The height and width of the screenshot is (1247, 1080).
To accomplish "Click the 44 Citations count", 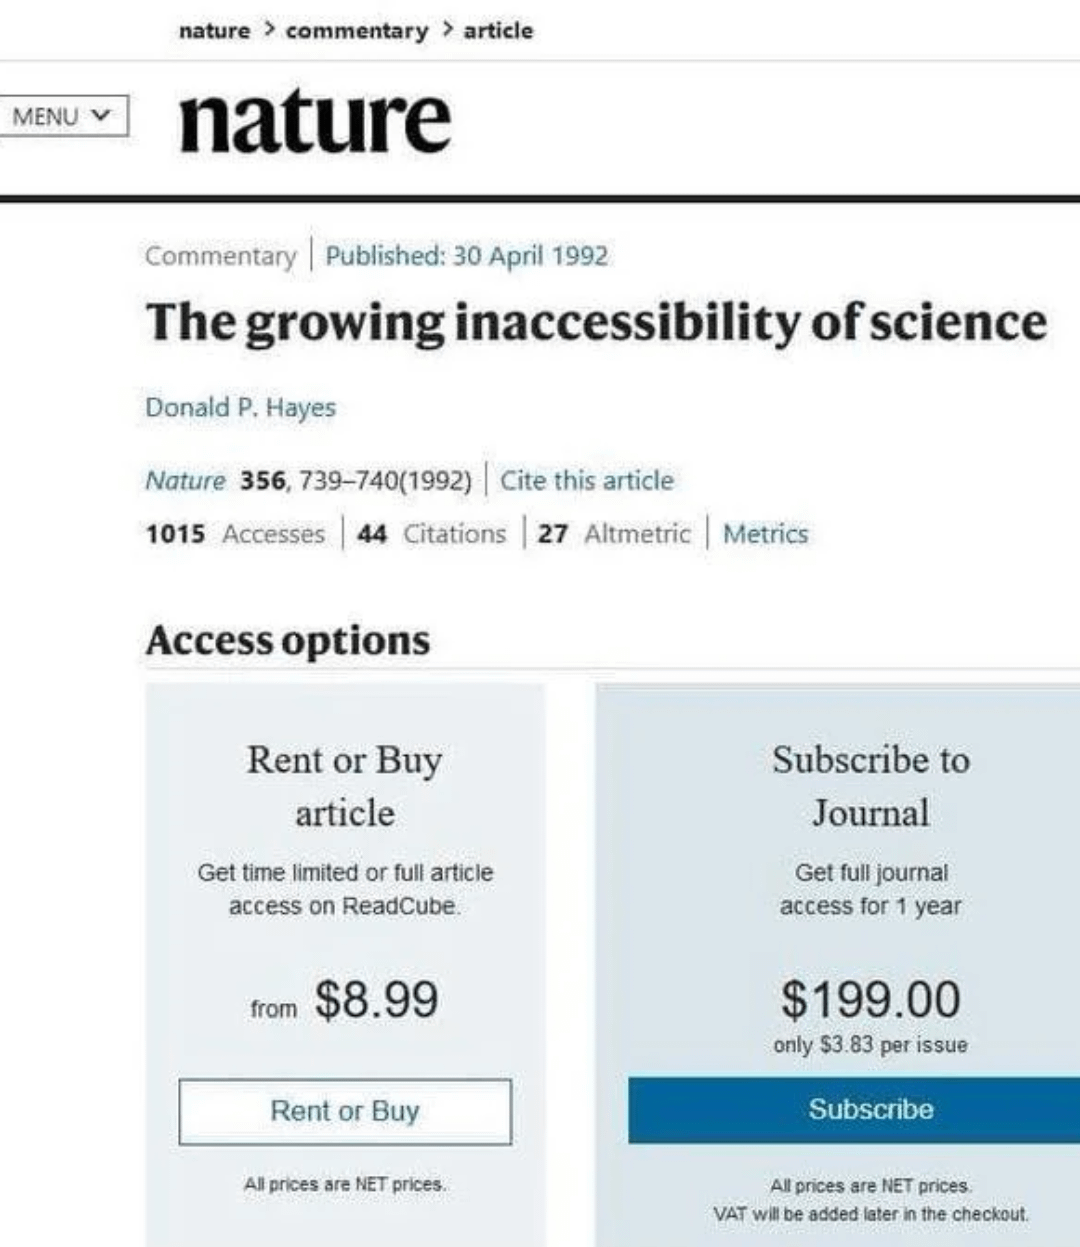I will [x=432, y=534].
